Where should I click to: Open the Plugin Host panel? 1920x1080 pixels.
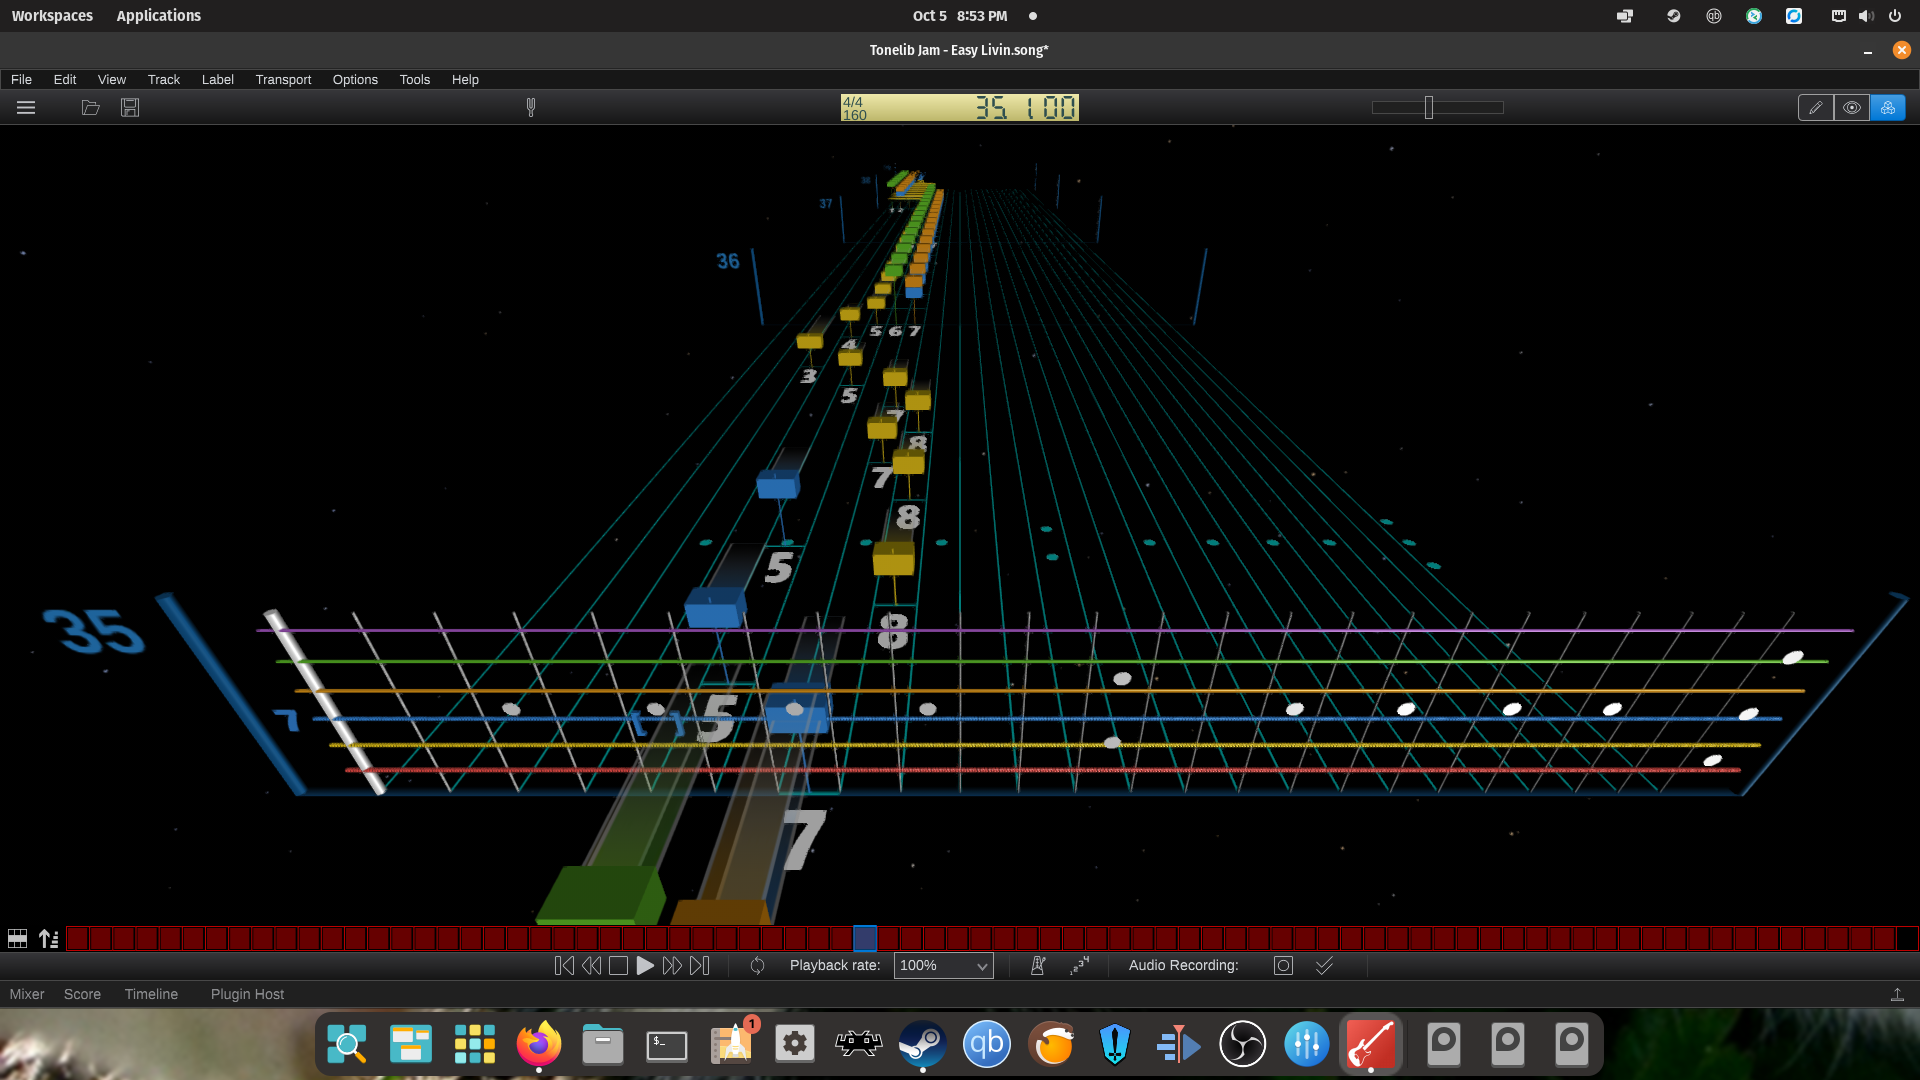[247, 994]
